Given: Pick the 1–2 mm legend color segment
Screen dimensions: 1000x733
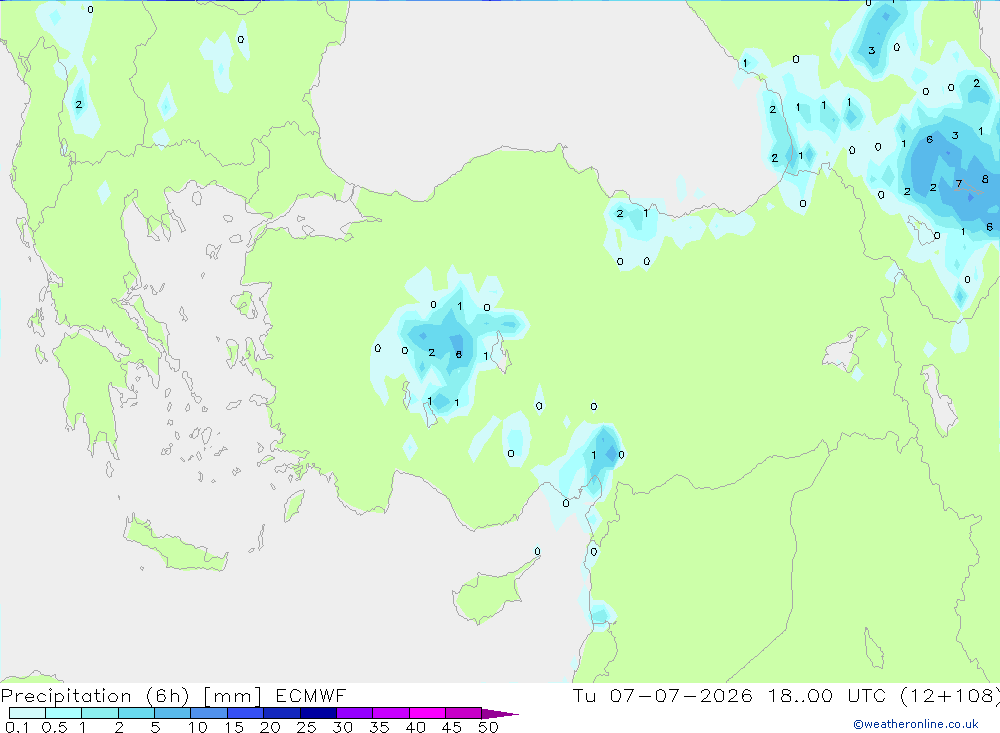Looking at the screenshot, I should (x=100, y=713).
